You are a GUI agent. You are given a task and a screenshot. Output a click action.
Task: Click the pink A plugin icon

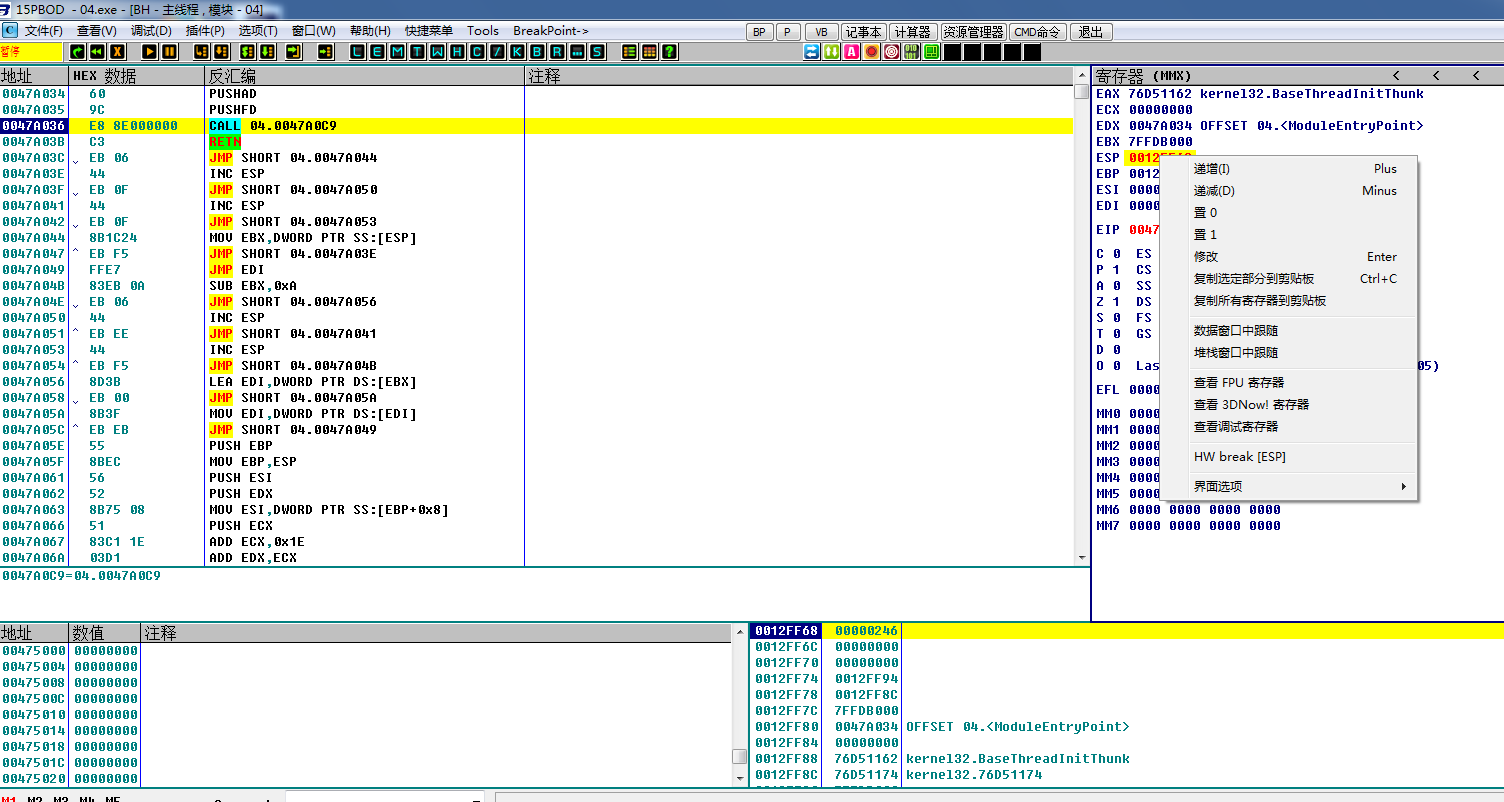(851, 52)
